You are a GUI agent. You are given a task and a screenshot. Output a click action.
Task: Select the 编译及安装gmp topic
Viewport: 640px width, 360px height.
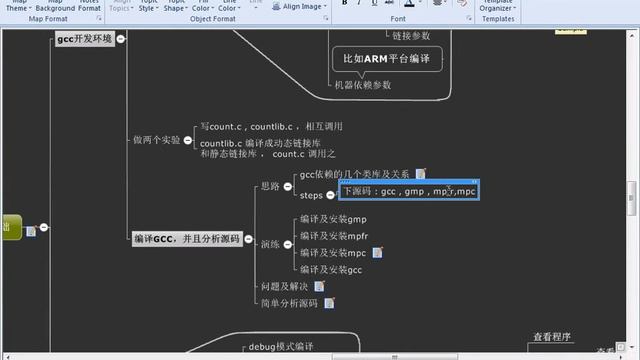(333, 219)
